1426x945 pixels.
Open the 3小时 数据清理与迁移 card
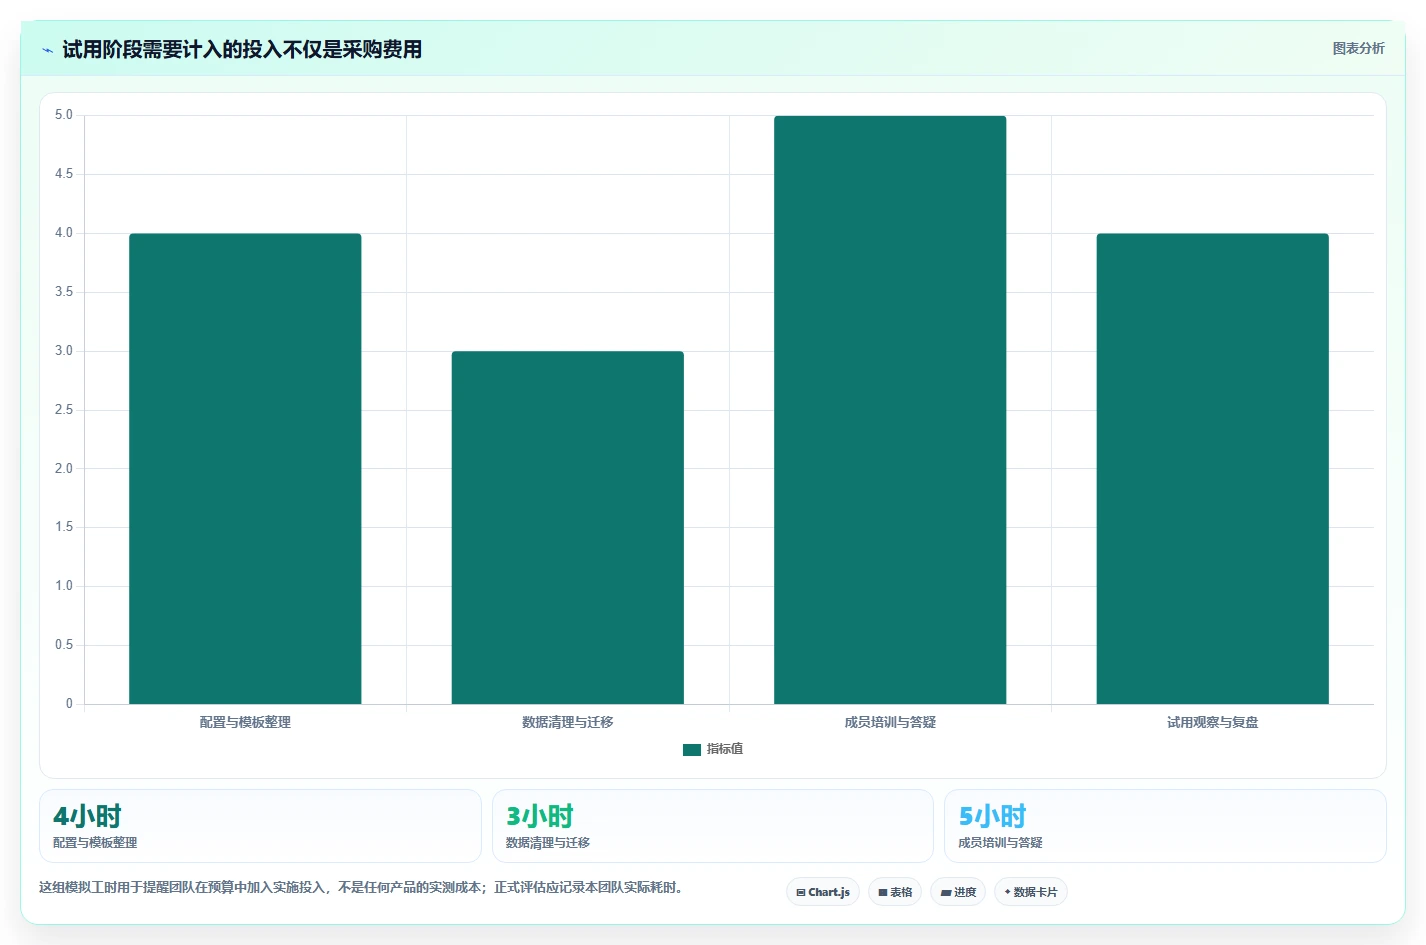click(x=713, y=826)
